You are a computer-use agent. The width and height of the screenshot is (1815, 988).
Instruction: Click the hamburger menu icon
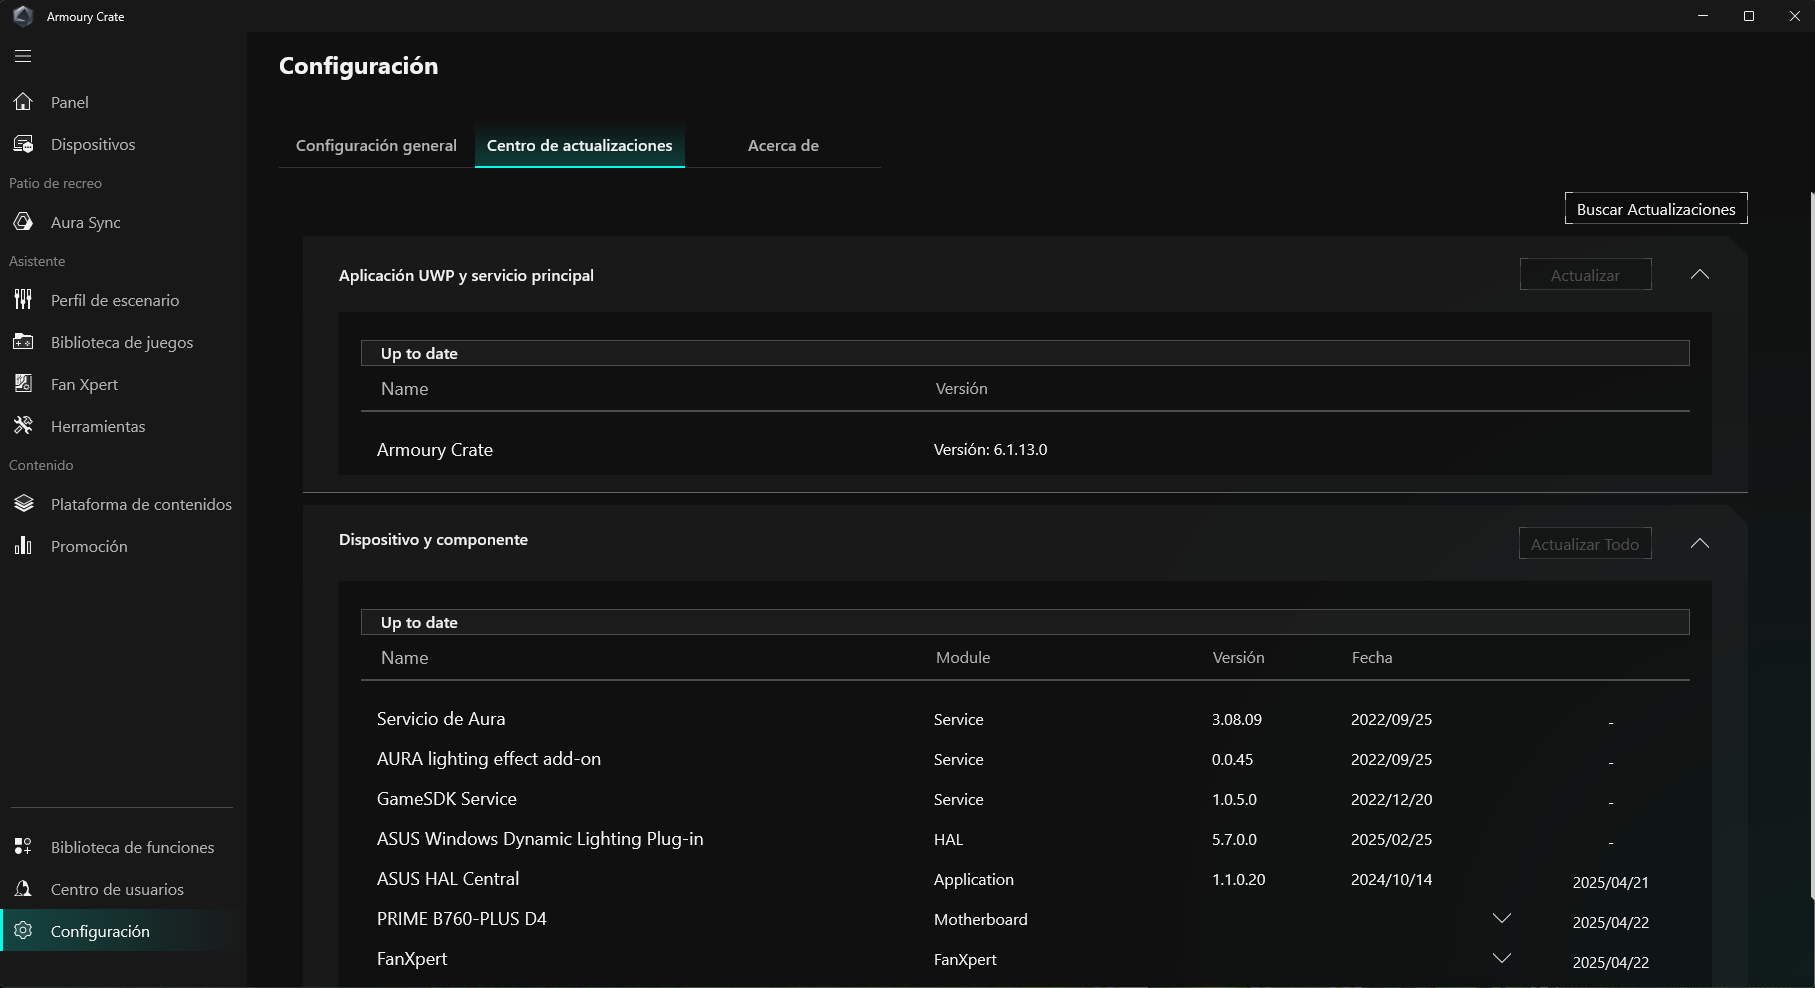pos(22,56)
